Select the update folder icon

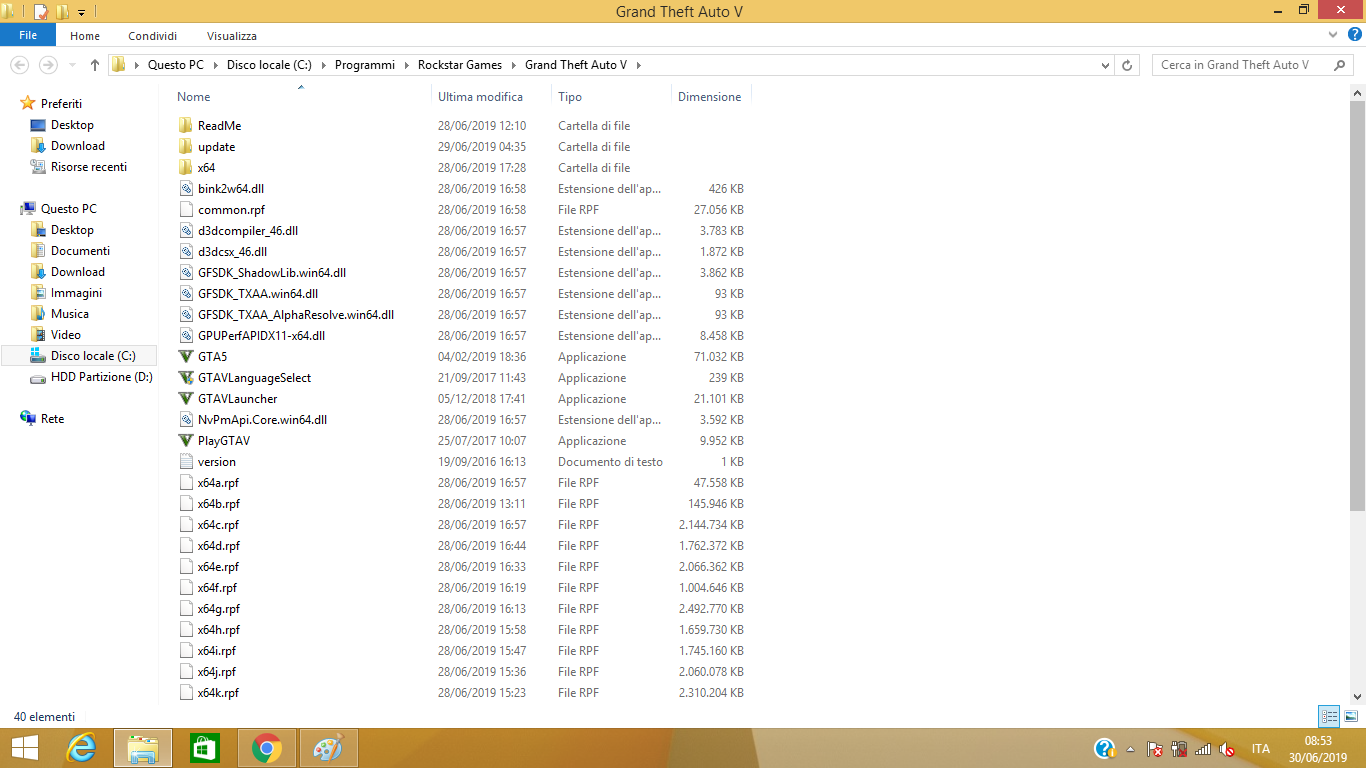[185, 147]
